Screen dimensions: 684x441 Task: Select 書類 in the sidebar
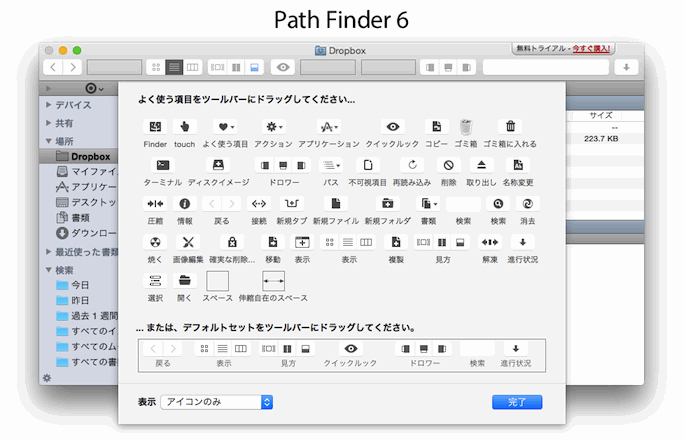pos(79,217)
